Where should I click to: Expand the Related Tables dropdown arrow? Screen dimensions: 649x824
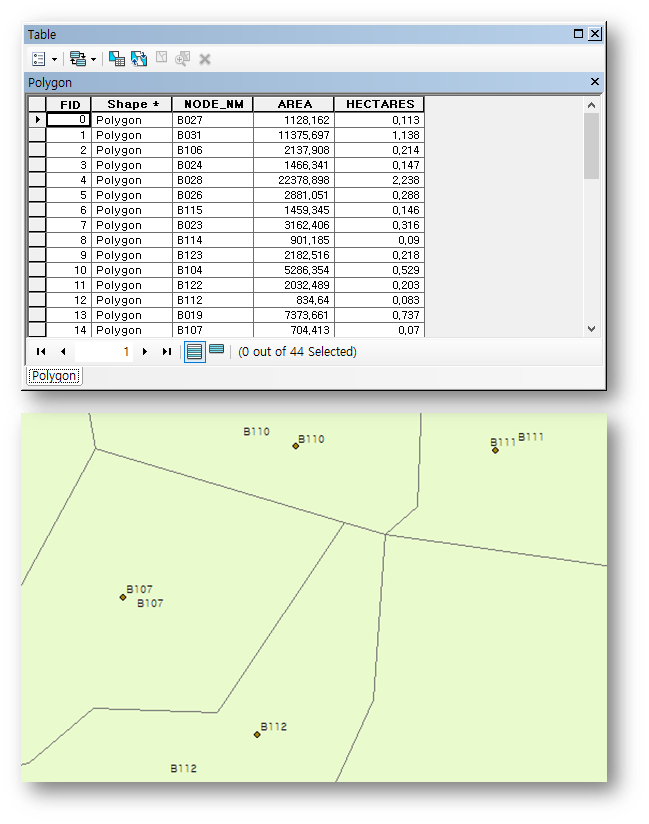(x=93, y=59)
